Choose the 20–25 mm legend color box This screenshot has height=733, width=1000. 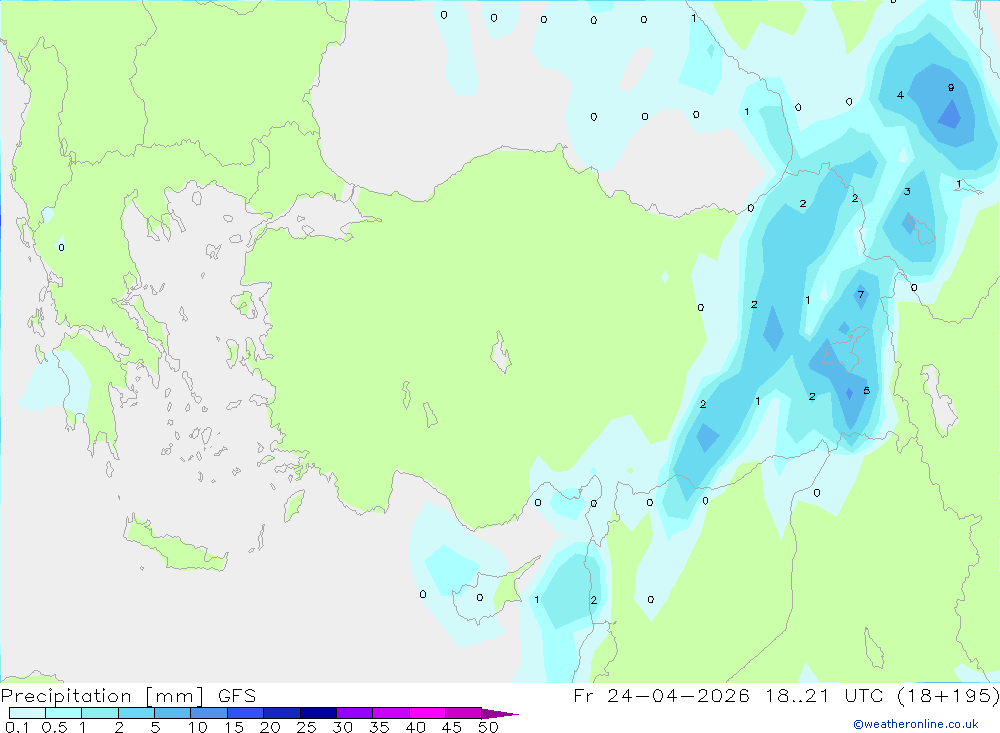point(282,713)
